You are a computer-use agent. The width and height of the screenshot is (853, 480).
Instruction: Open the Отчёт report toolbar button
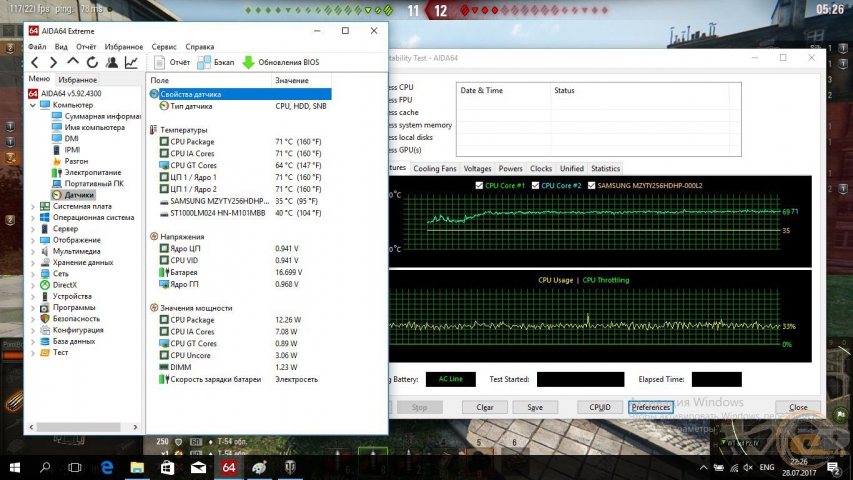(172, 63)
